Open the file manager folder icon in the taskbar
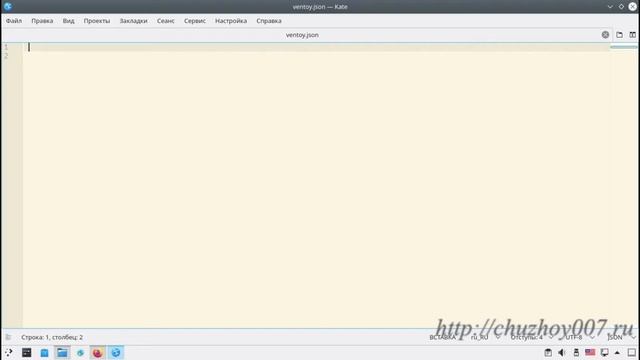640x360 pixels. tap(62, 352)
